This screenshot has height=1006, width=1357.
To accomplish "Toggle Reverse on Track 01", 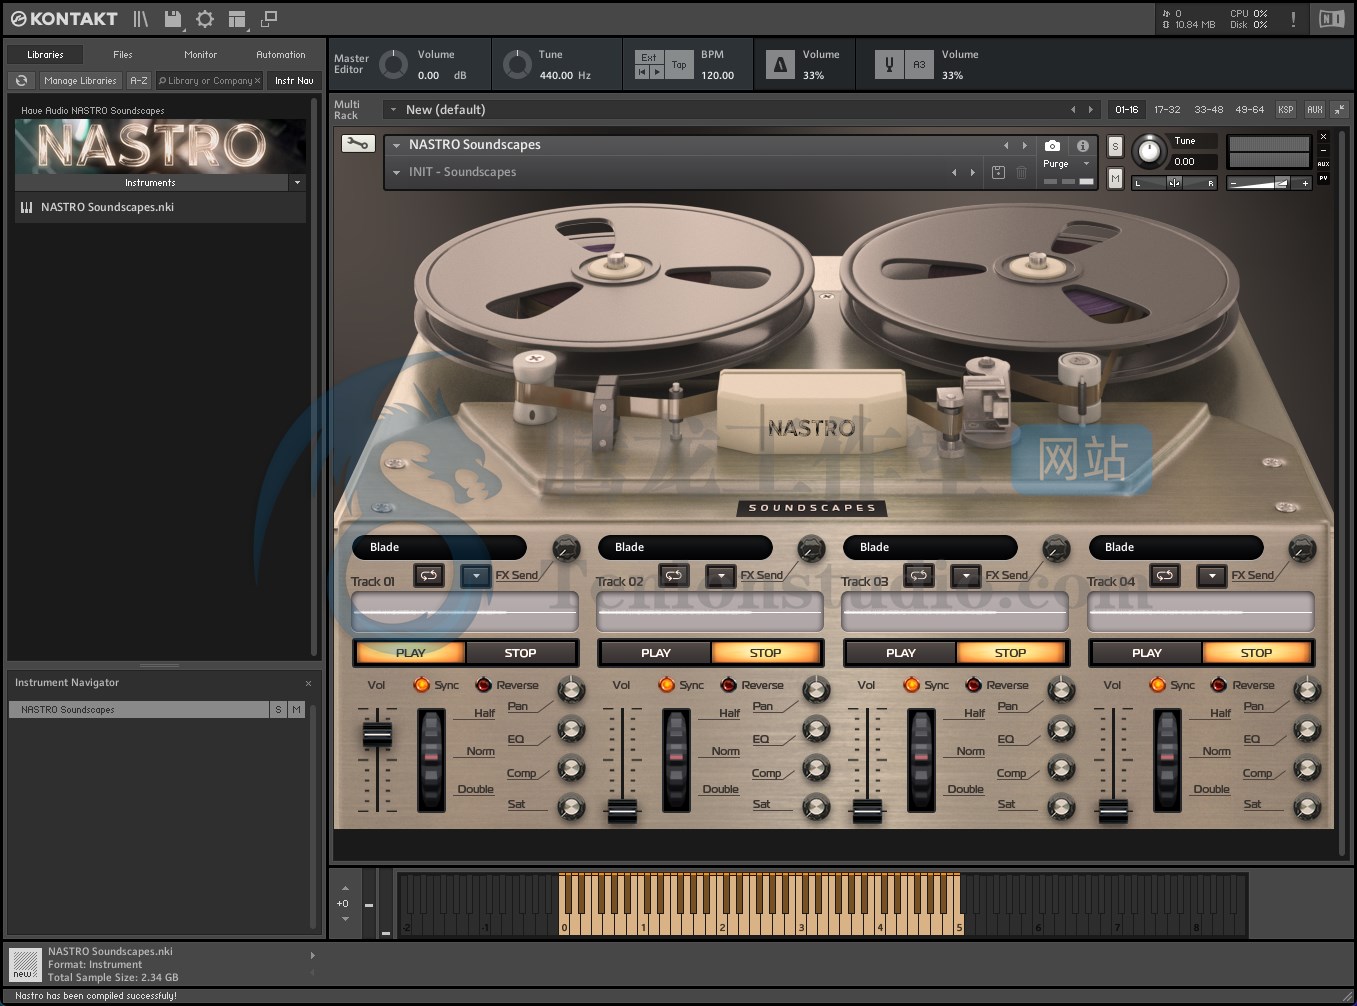I will [x=484, y=685].
